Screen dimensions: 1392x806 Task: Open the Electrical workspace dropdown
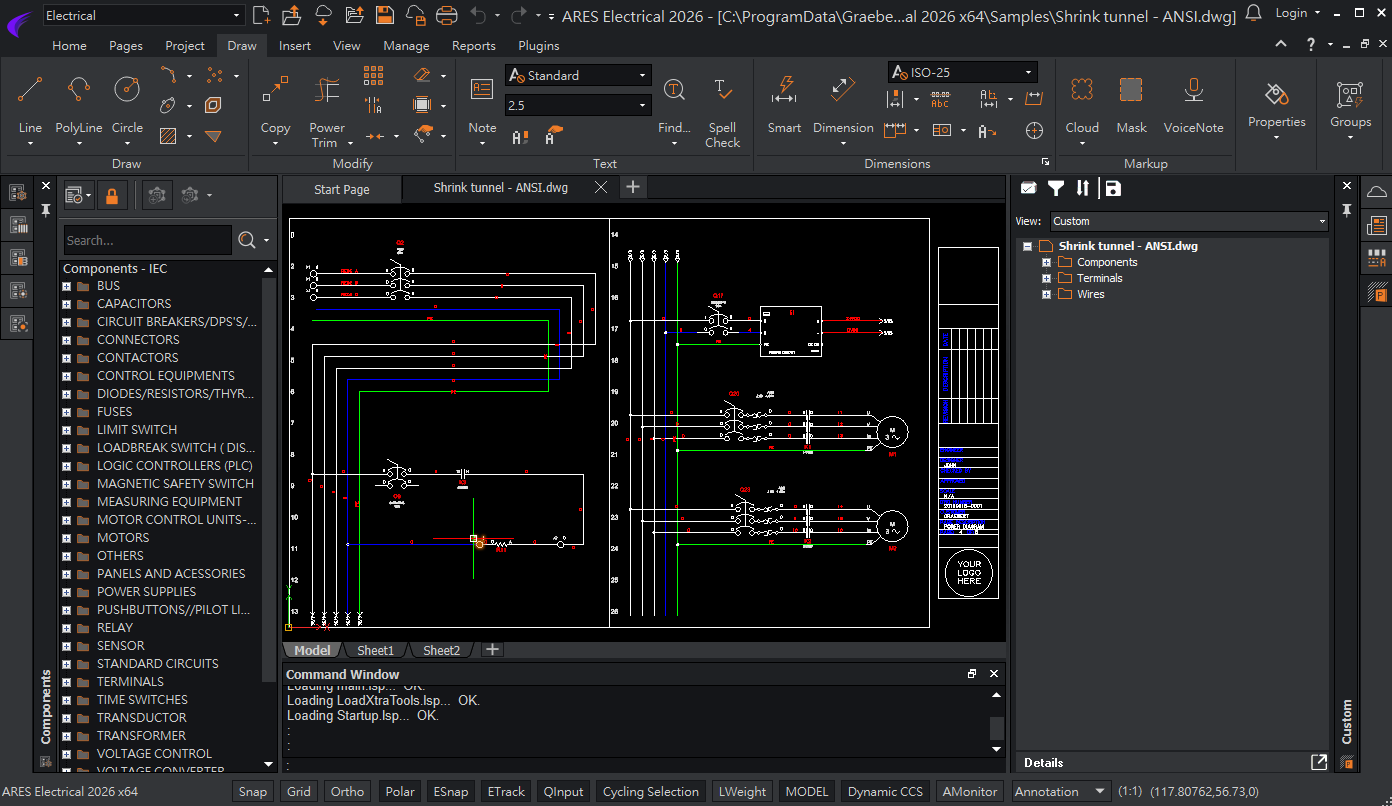coord(143,15)
